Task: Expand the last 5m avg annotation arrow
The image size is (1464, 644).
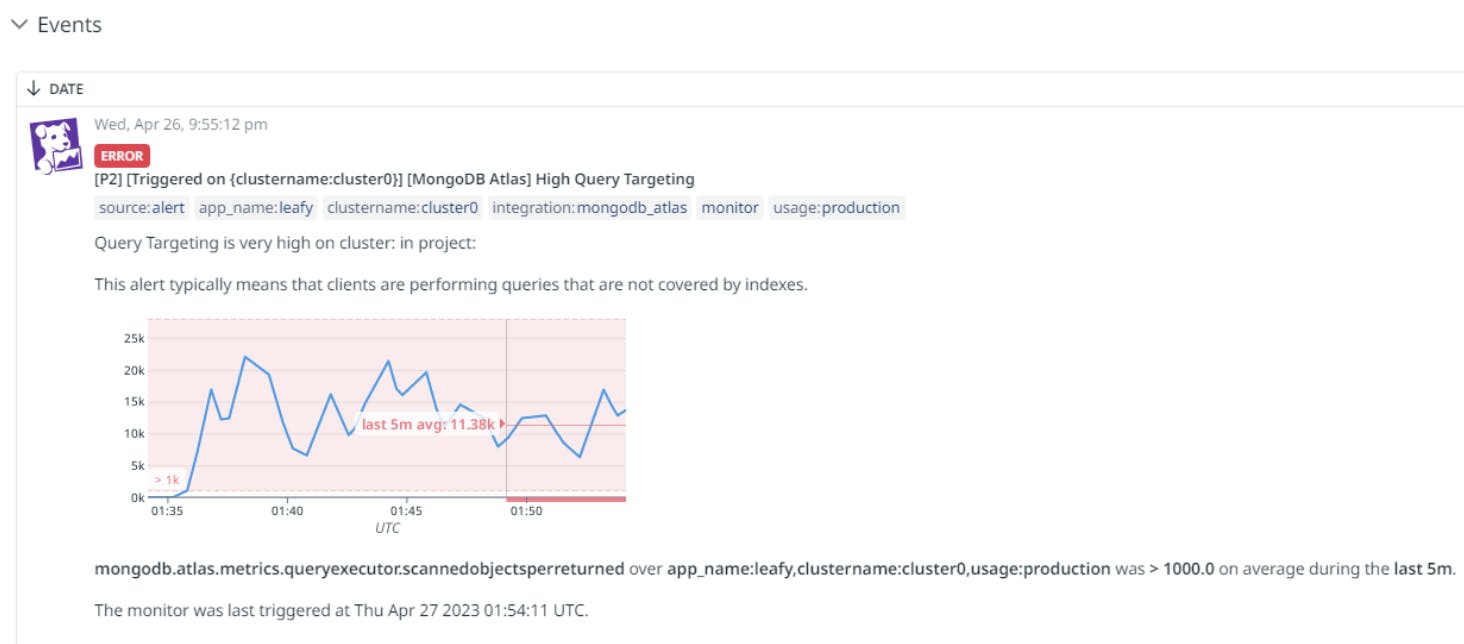Action: click(x=500, y=424)
